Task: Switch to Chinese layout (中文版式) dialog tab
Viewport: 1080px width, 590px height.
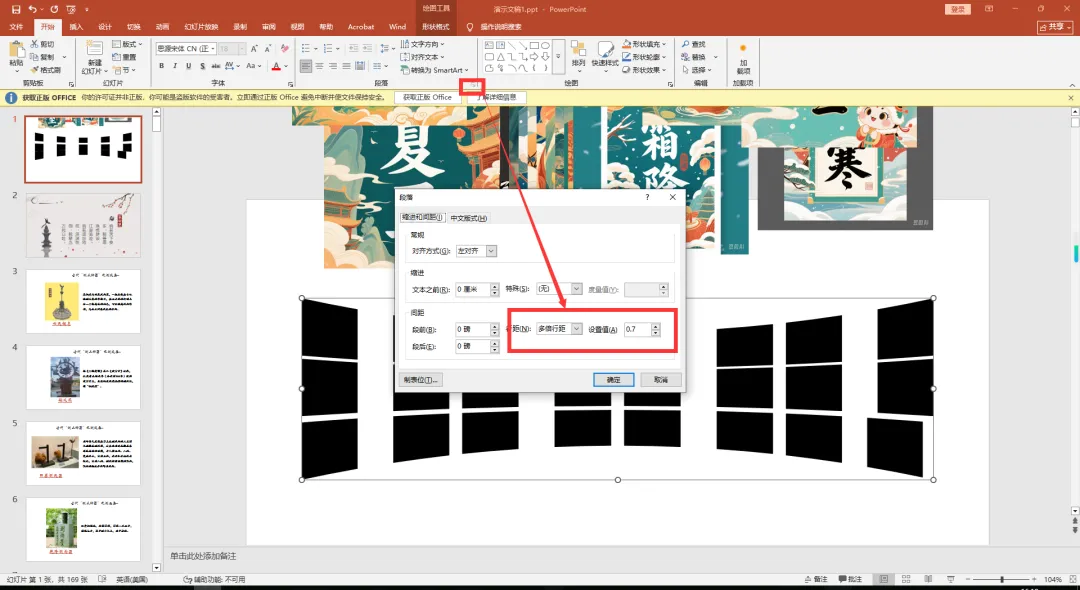Action: click(468, 218)
